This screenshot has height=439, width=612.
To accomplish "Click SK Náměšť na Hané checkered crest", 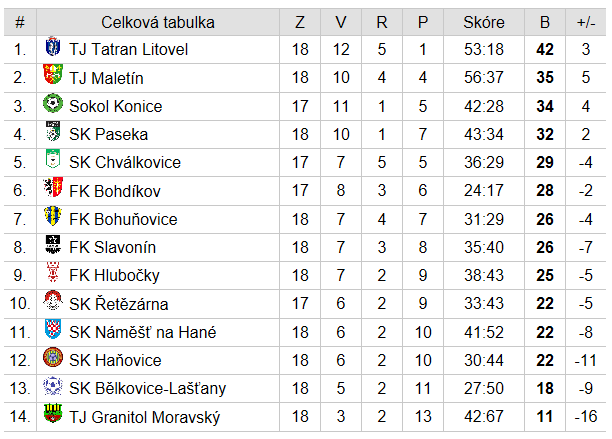I will tap(53, 329).
